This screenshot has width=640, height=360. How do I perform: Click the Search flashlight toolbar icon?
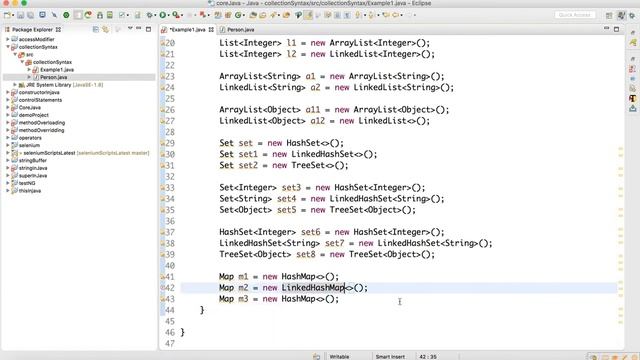pyautogui.click(x=273, y=15)
